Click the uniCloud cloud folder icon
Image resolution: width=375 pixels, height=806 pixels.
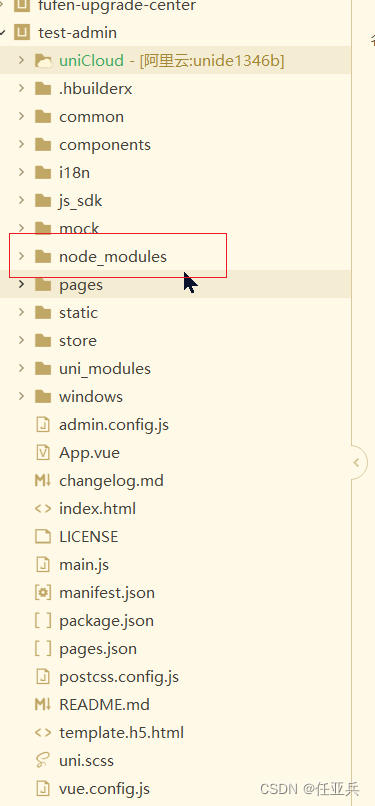[43, 61]
